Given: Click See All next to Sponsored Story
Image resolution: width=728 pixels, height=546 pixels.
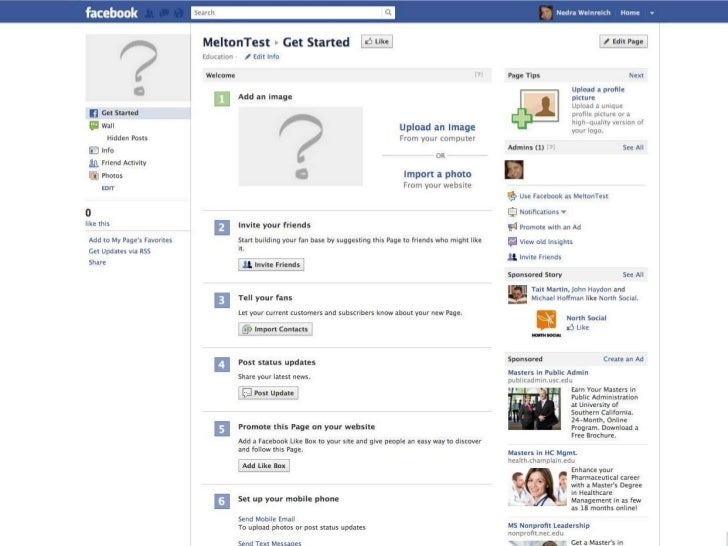Looking at the screenshot, I should [x=633, y=275].
